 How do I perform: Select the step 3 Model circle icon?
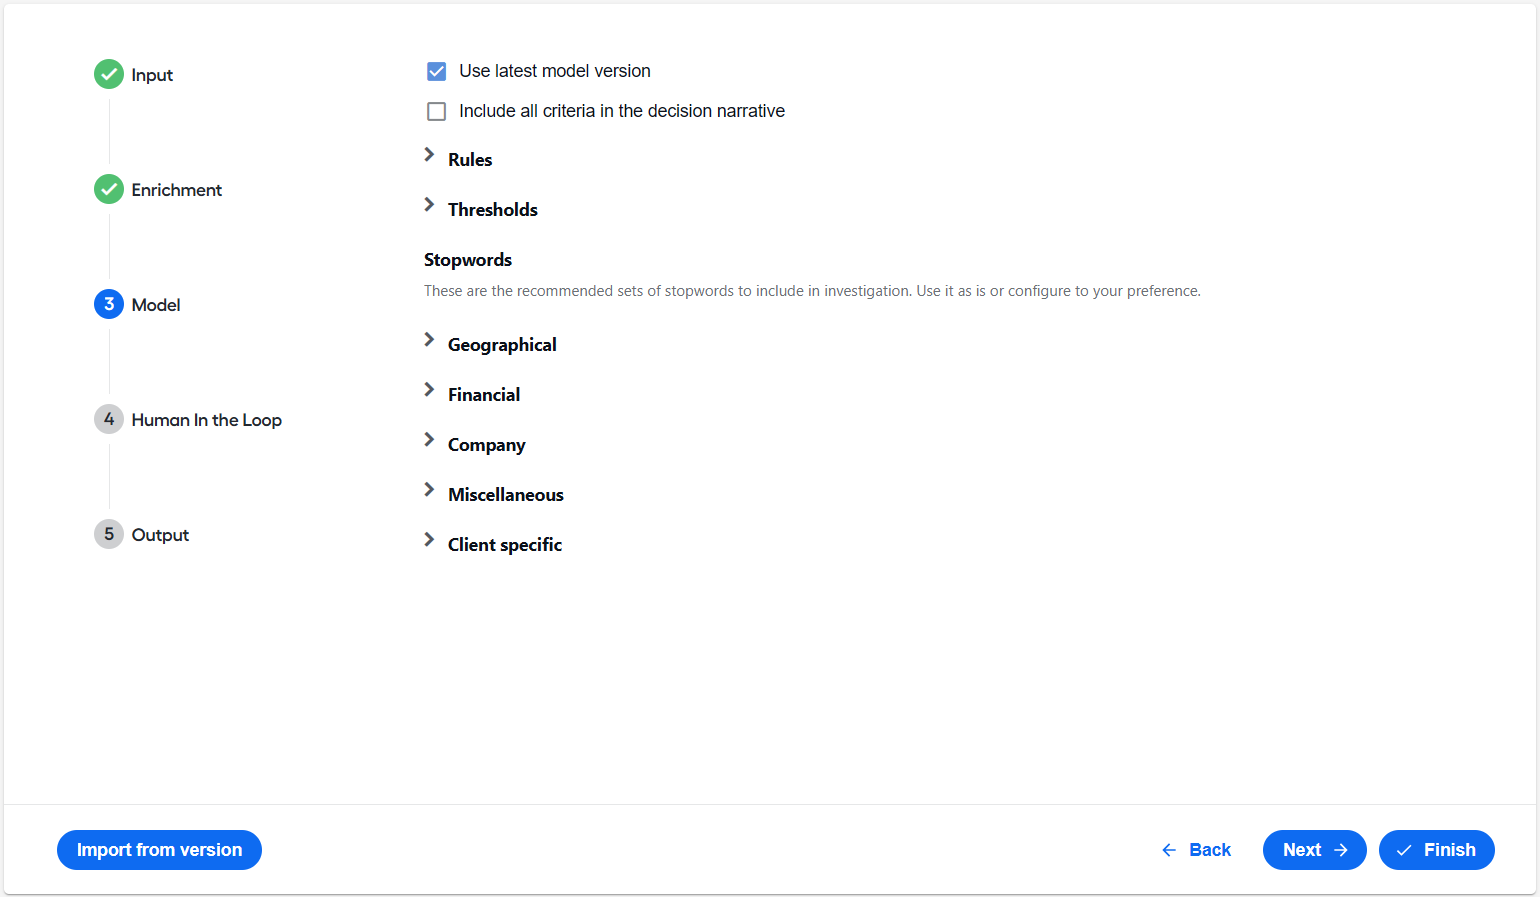point(109,304)
